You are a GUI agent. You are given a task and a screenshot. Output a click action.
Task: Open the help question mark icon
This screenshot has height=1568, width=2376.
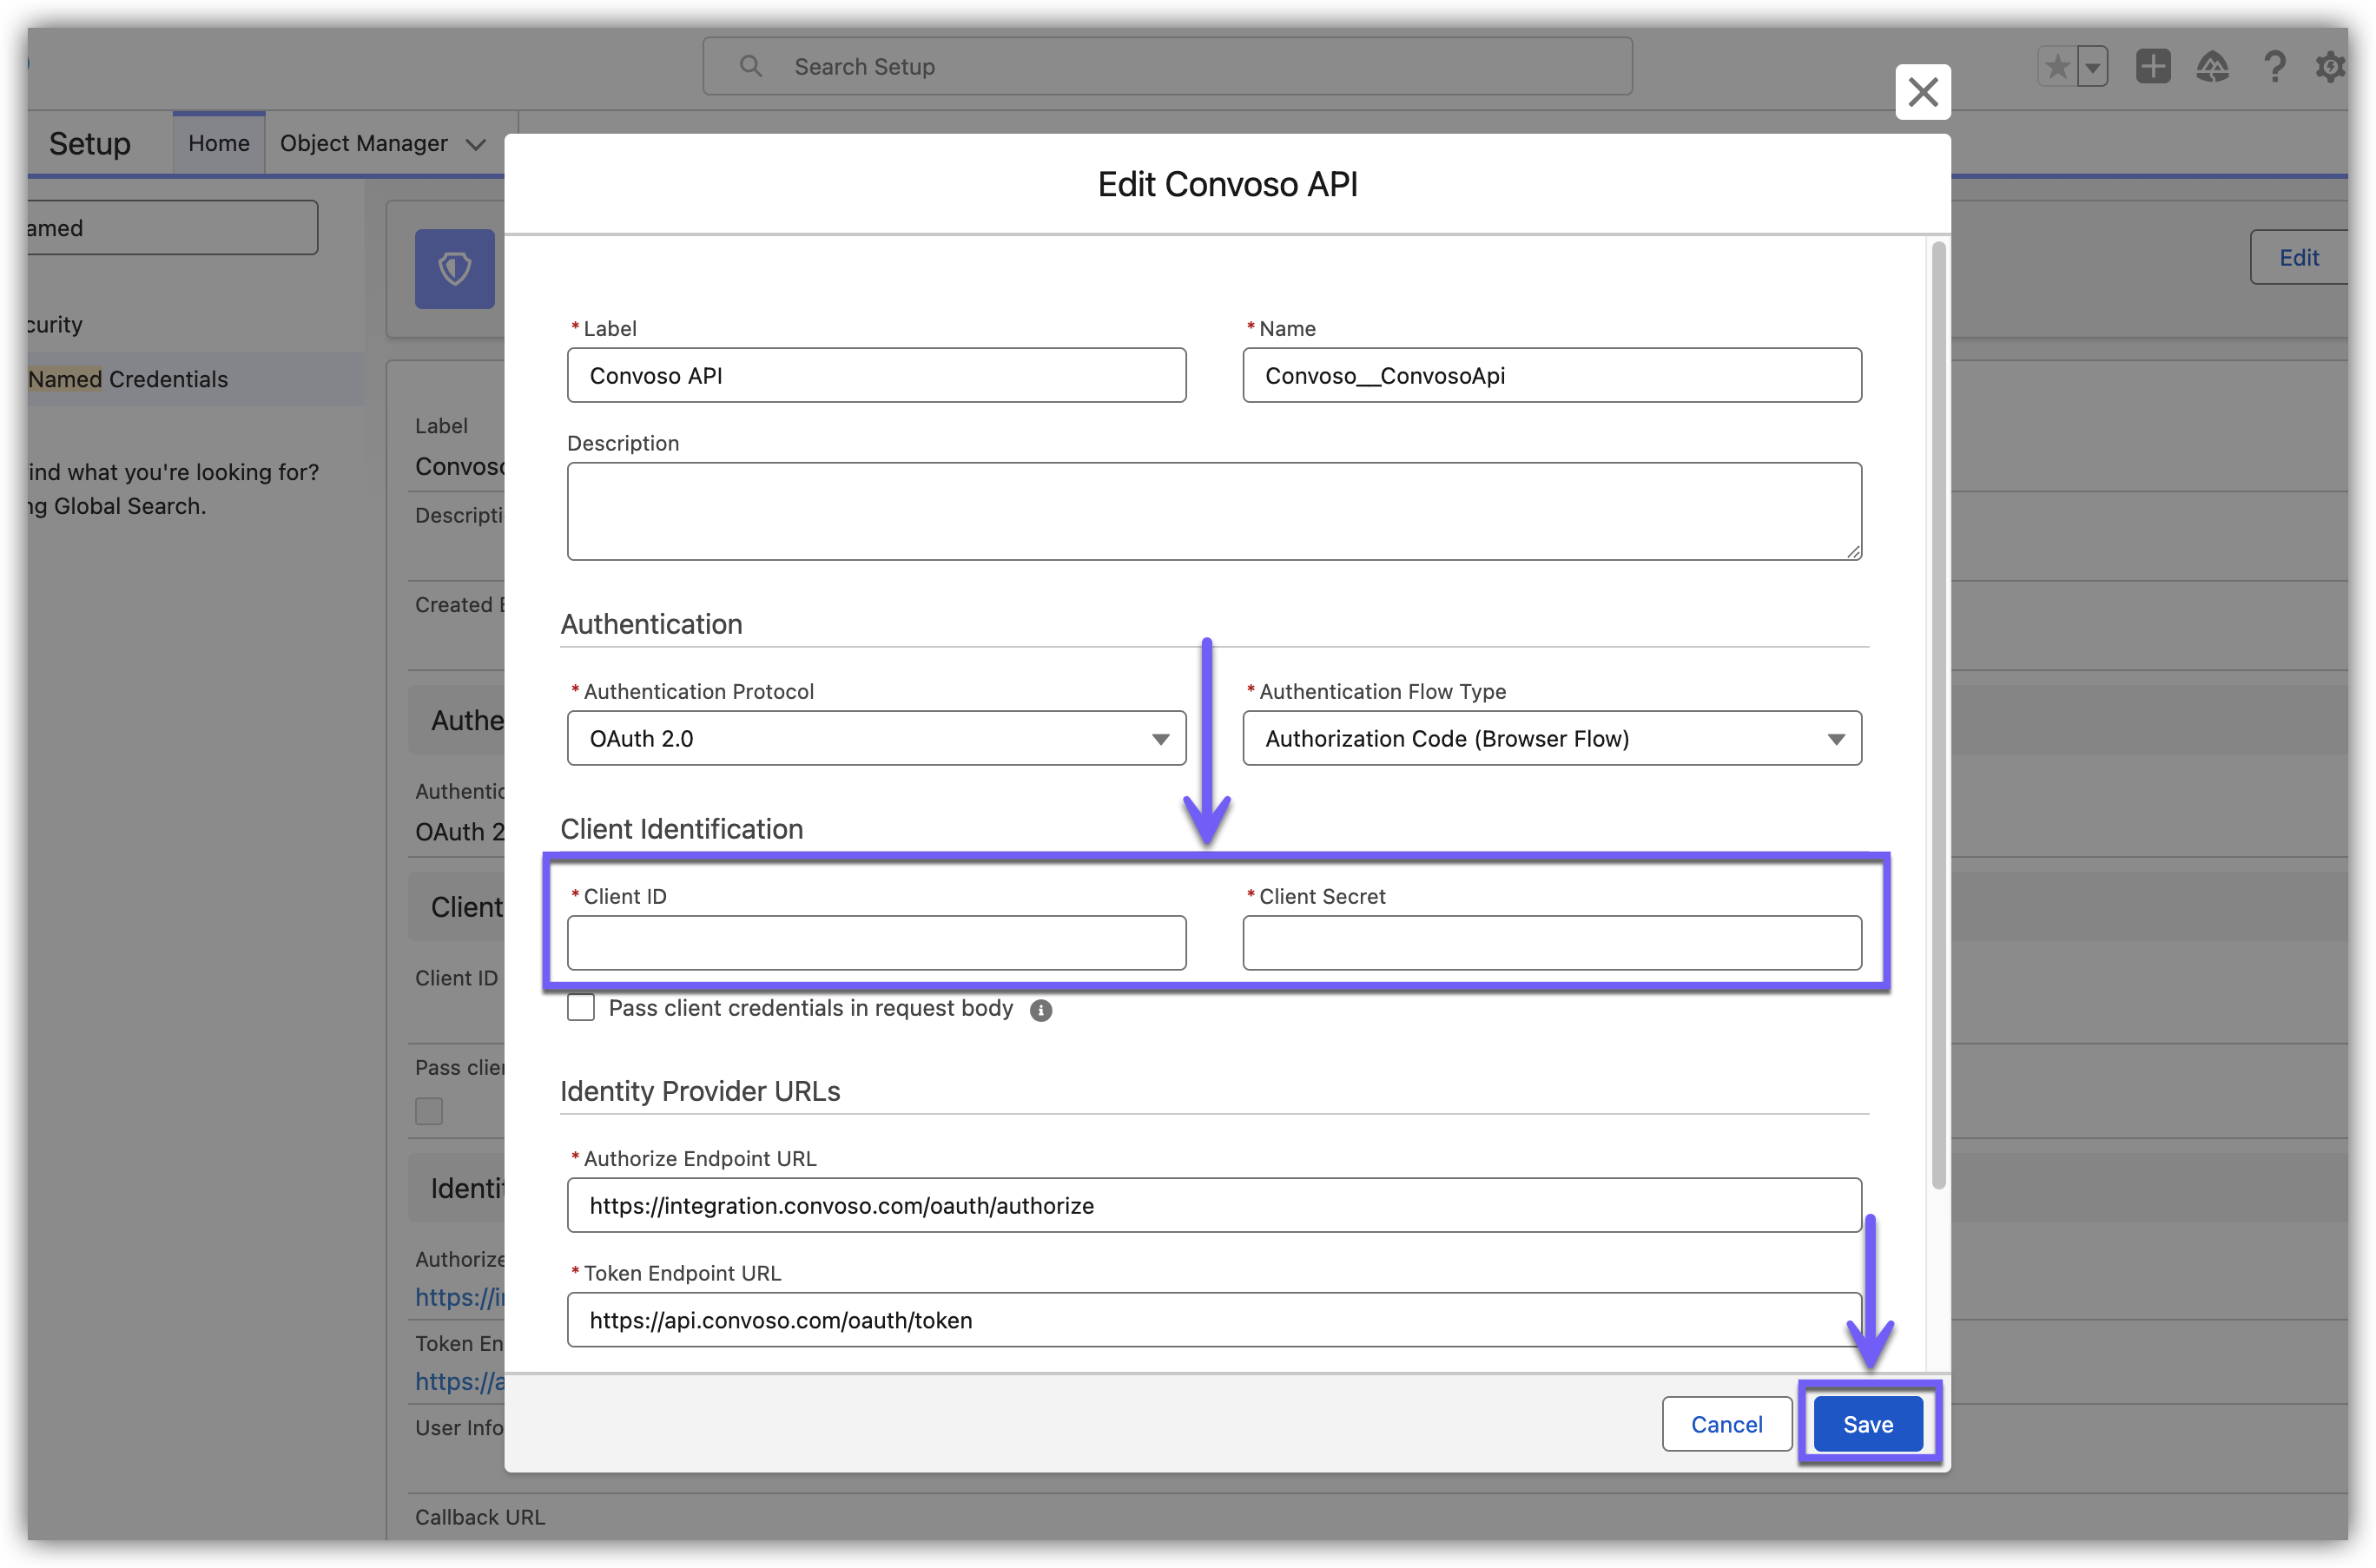2274,67
